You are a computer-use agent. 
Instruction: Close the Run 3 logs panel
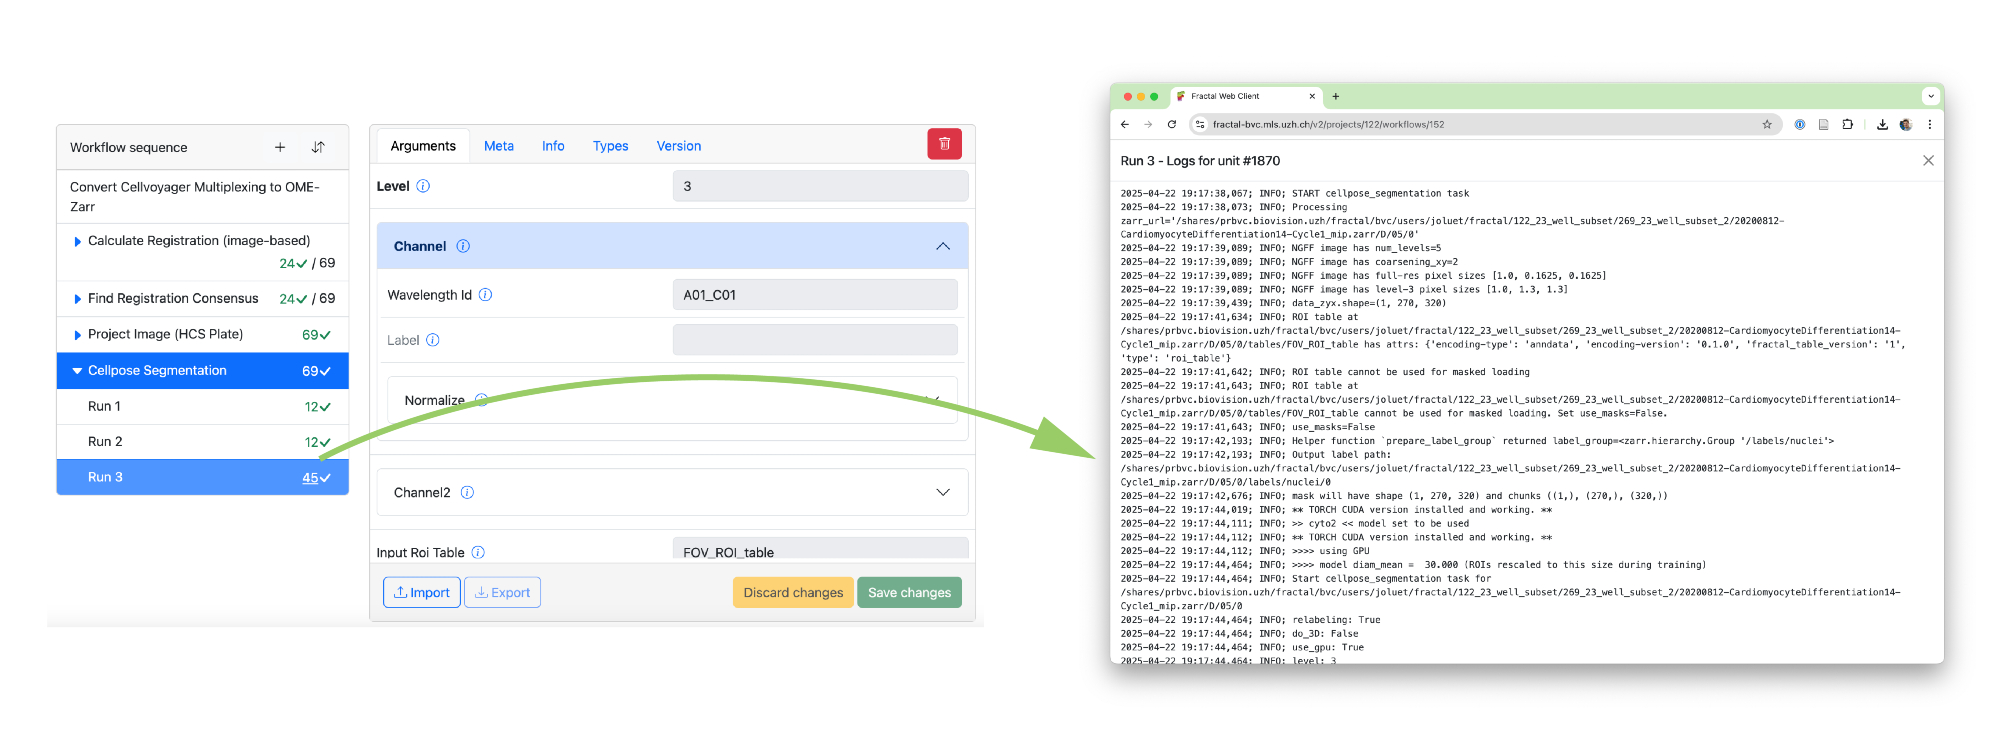[1928, 161]
